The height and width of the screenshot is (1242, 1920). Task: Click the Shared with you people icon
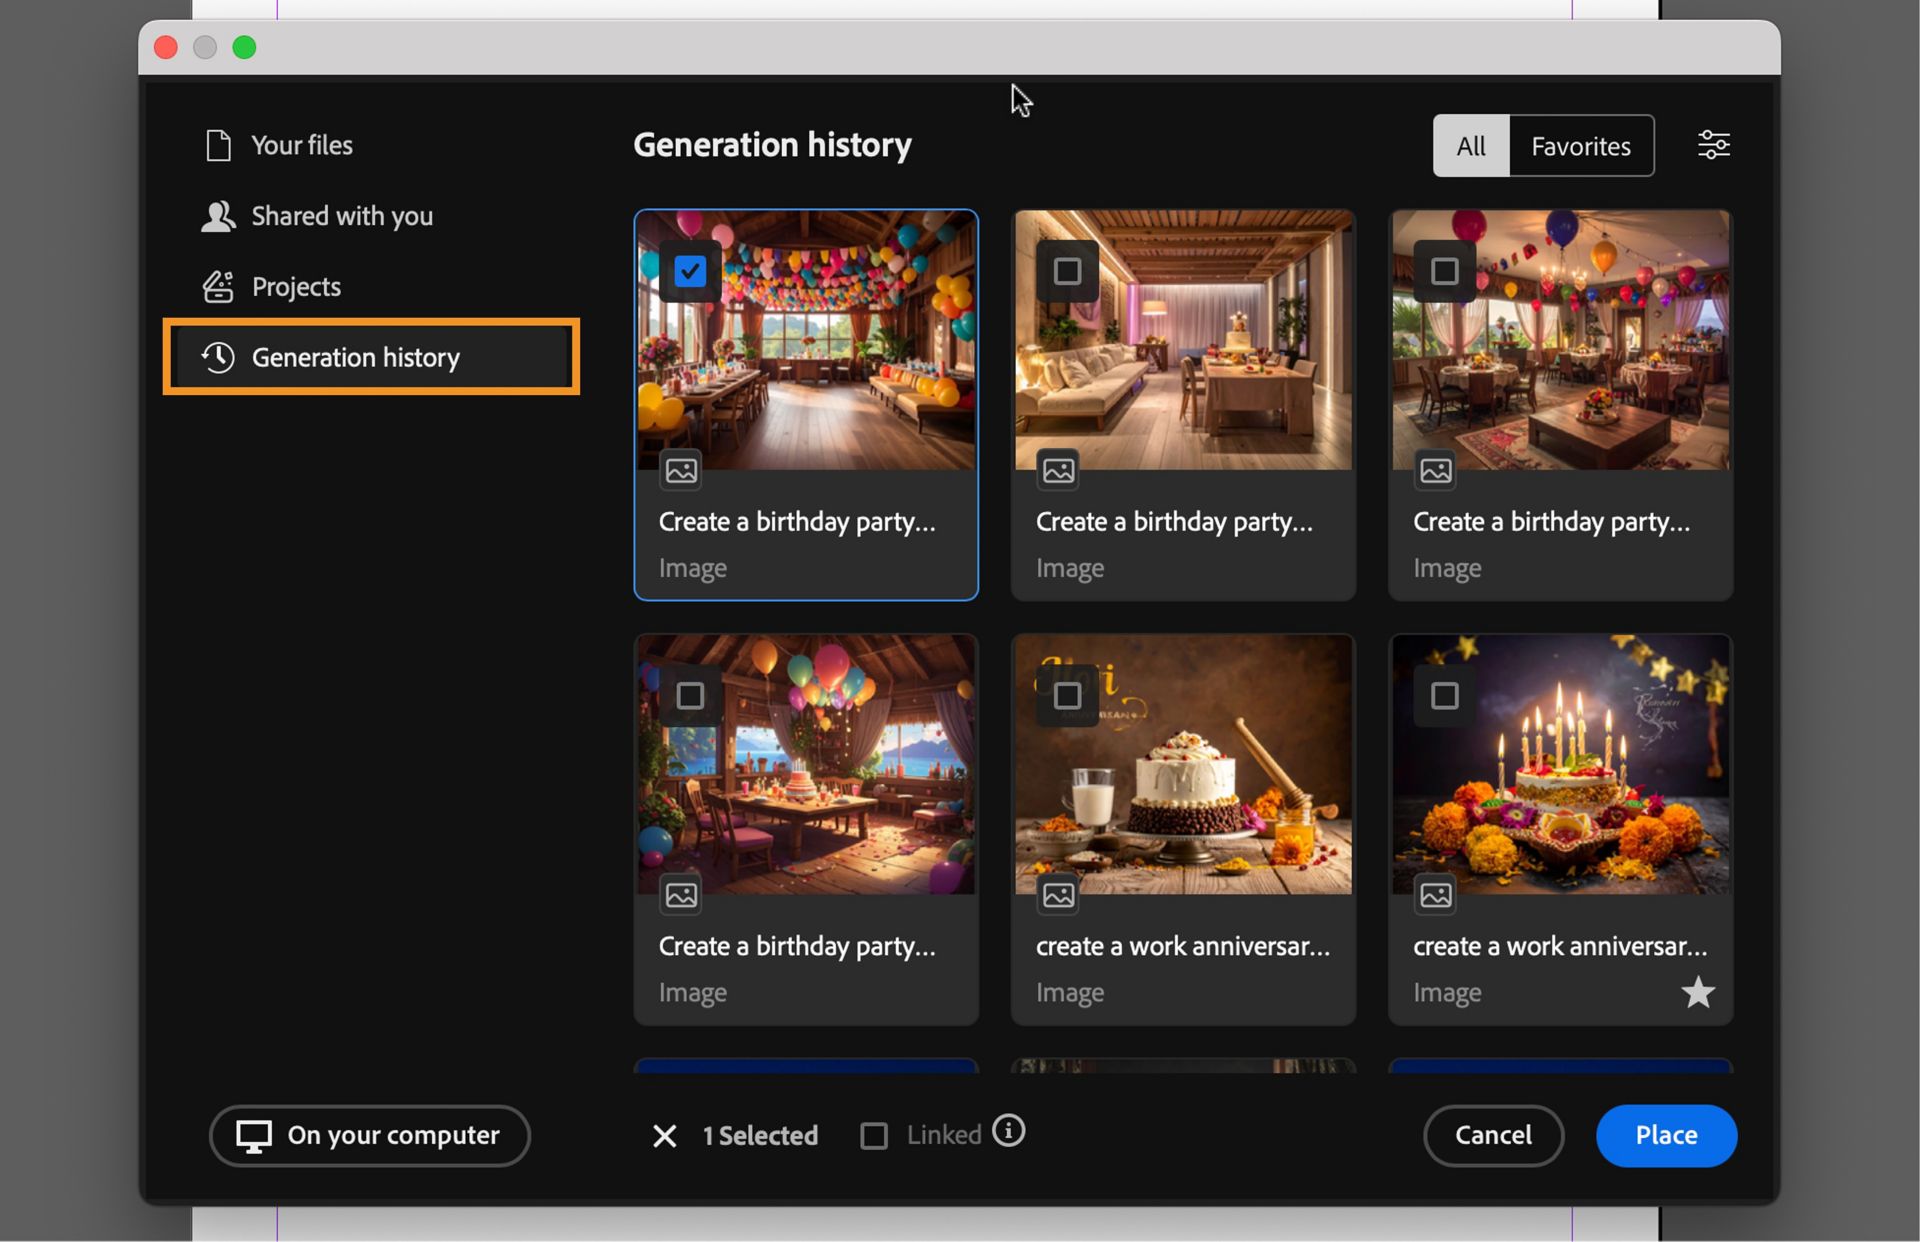coord(218,216)
